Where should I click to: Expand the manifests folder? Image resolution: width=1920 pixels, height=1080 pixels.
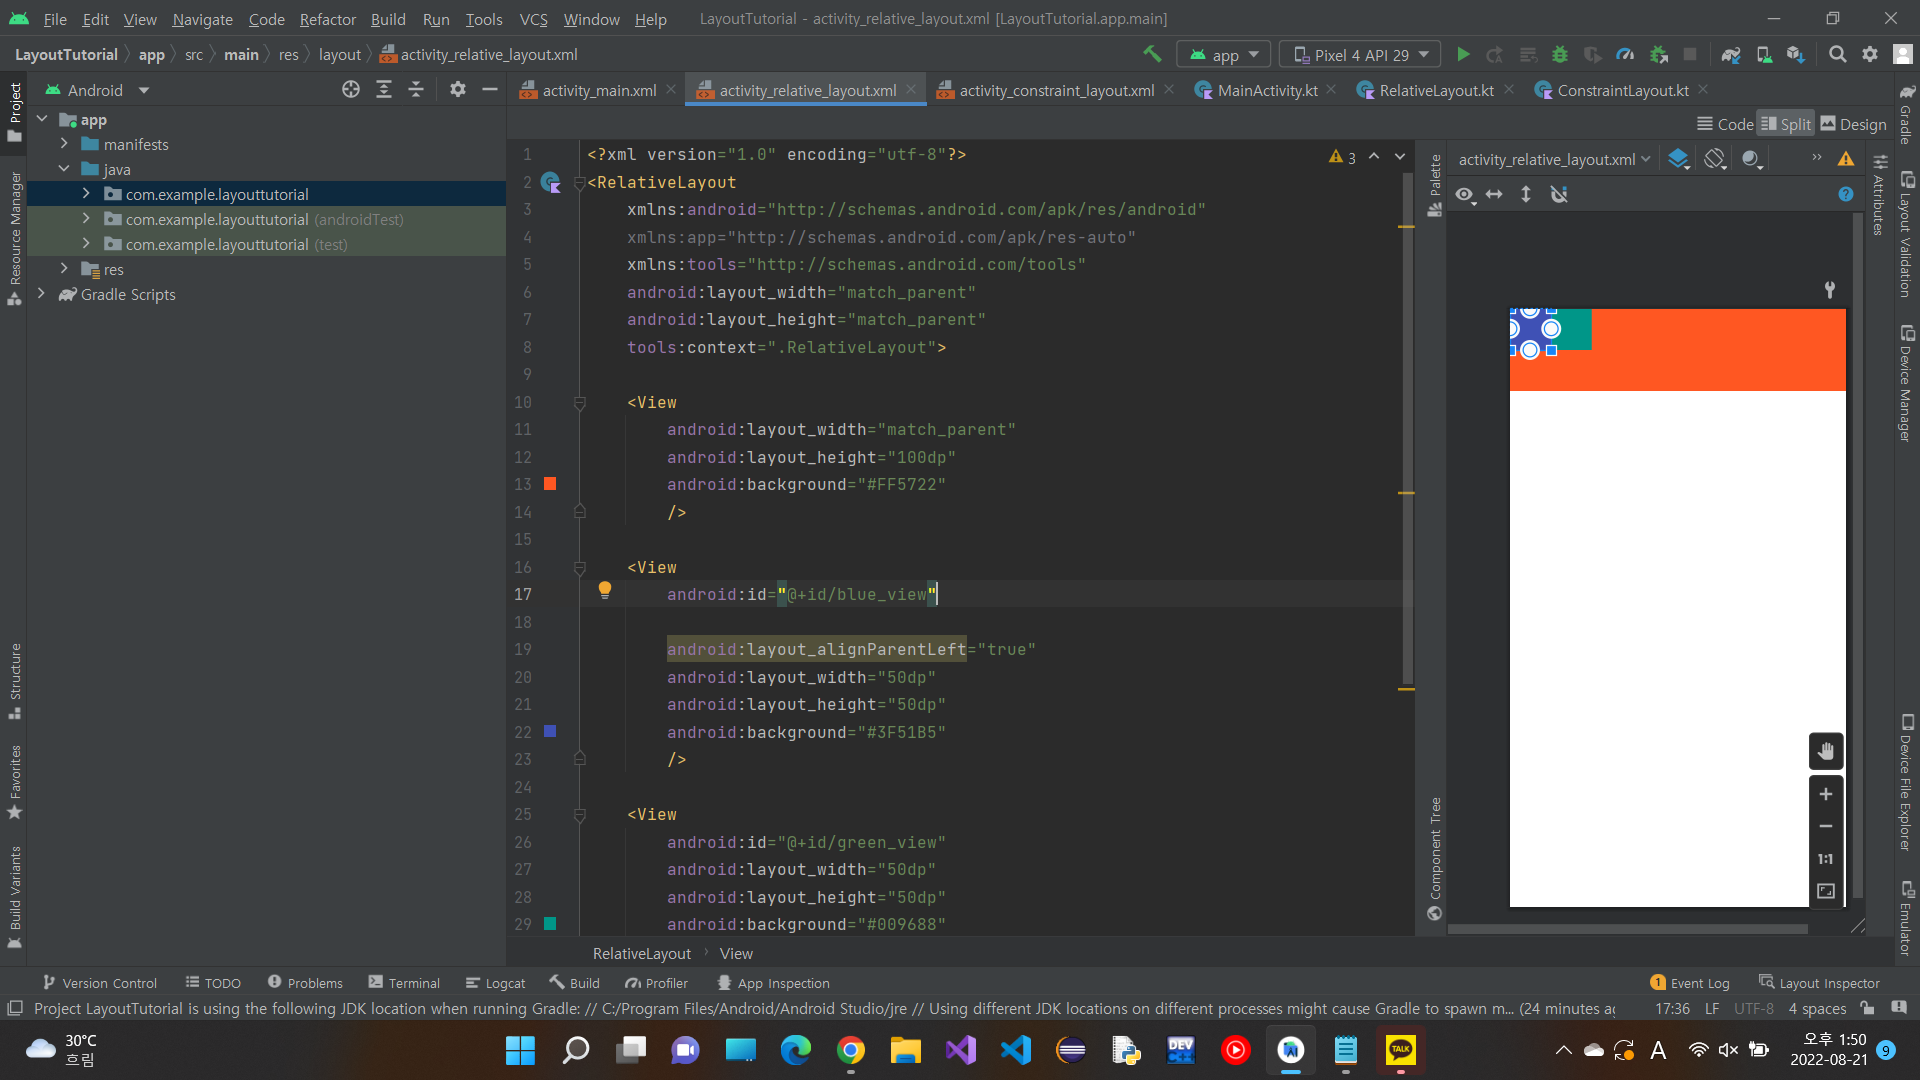pos(64,144)
